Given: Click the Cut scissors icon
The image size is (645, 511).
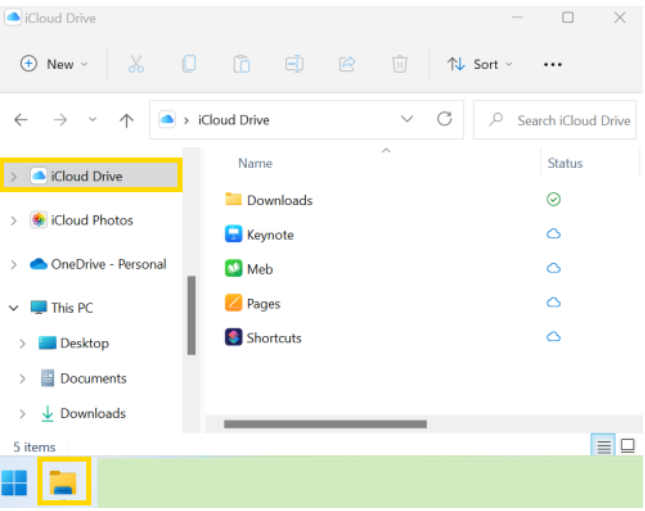Looking at the screenshot, I should coord(136,64).
